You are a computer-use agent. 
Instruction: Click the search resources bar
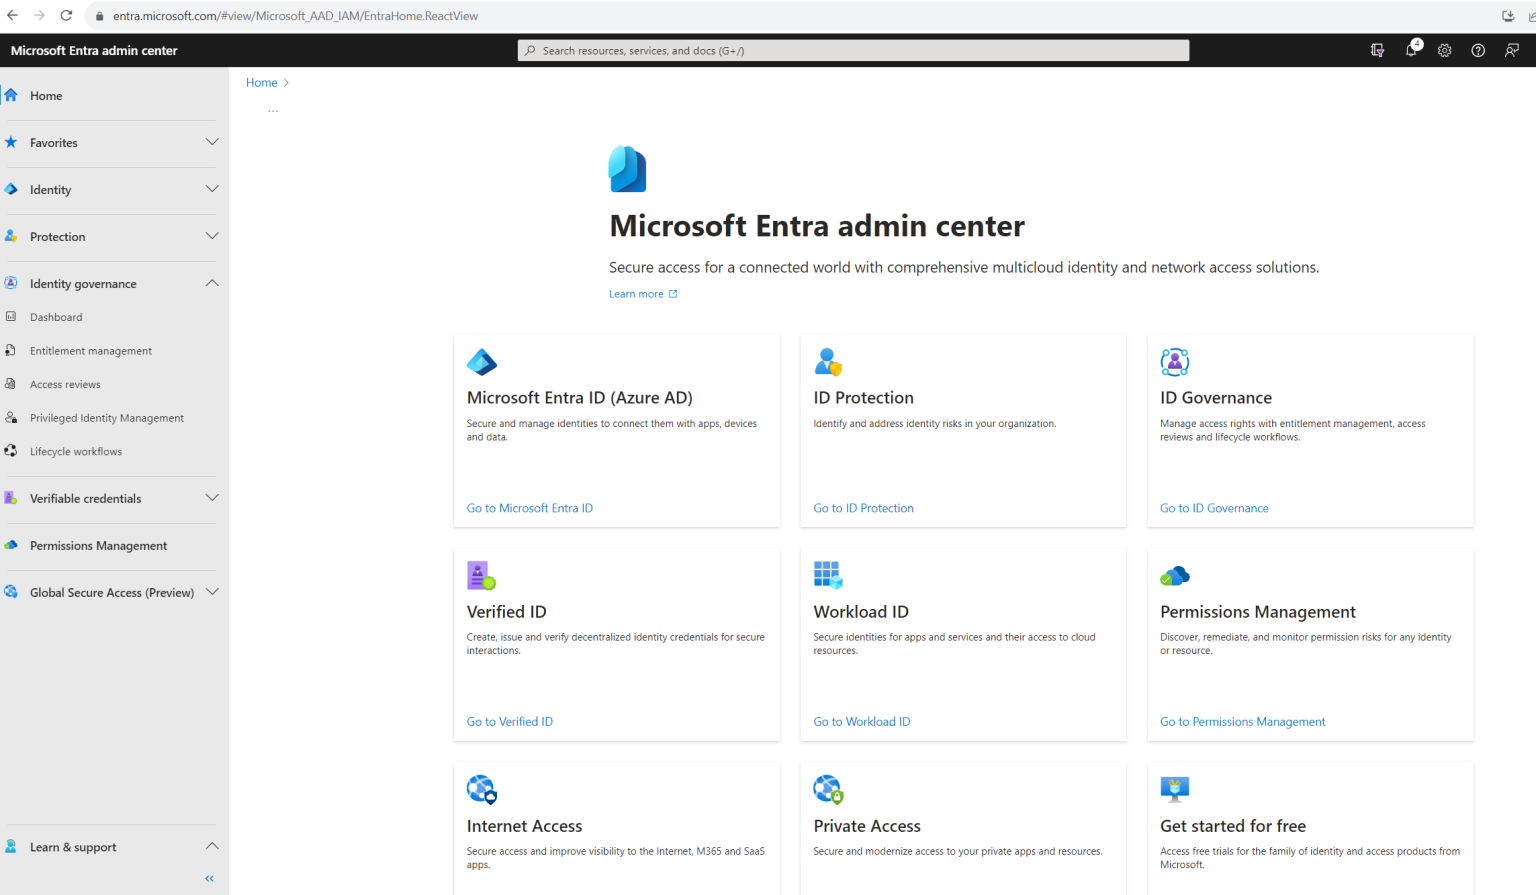point(852,49)
